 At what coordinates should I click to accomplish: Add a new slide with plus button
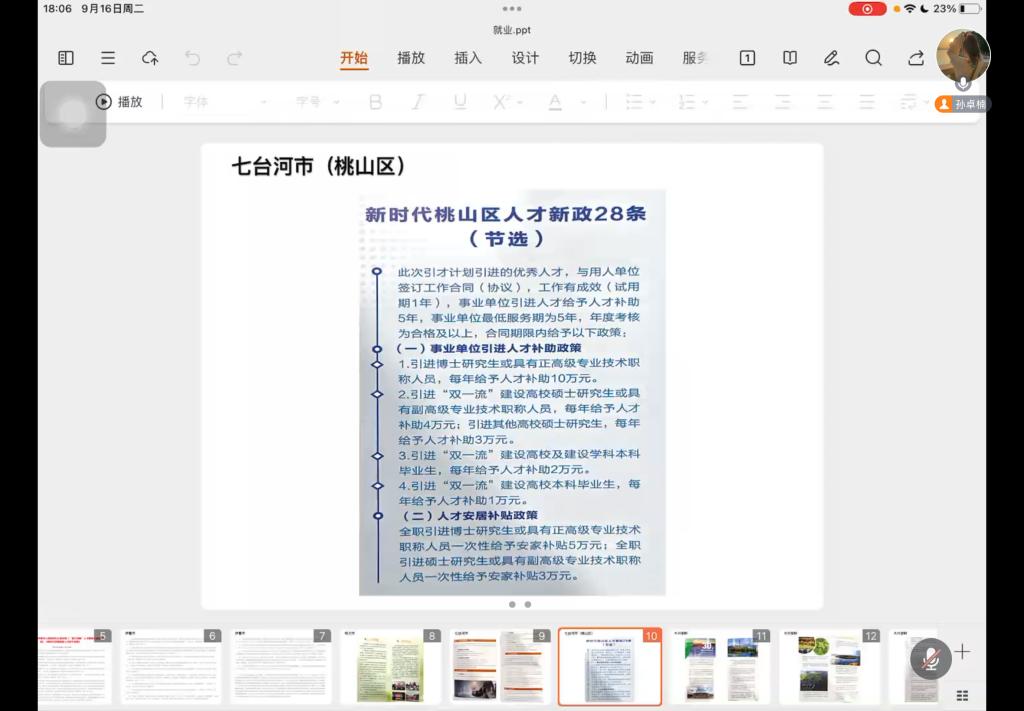click(x=962, y=652)
